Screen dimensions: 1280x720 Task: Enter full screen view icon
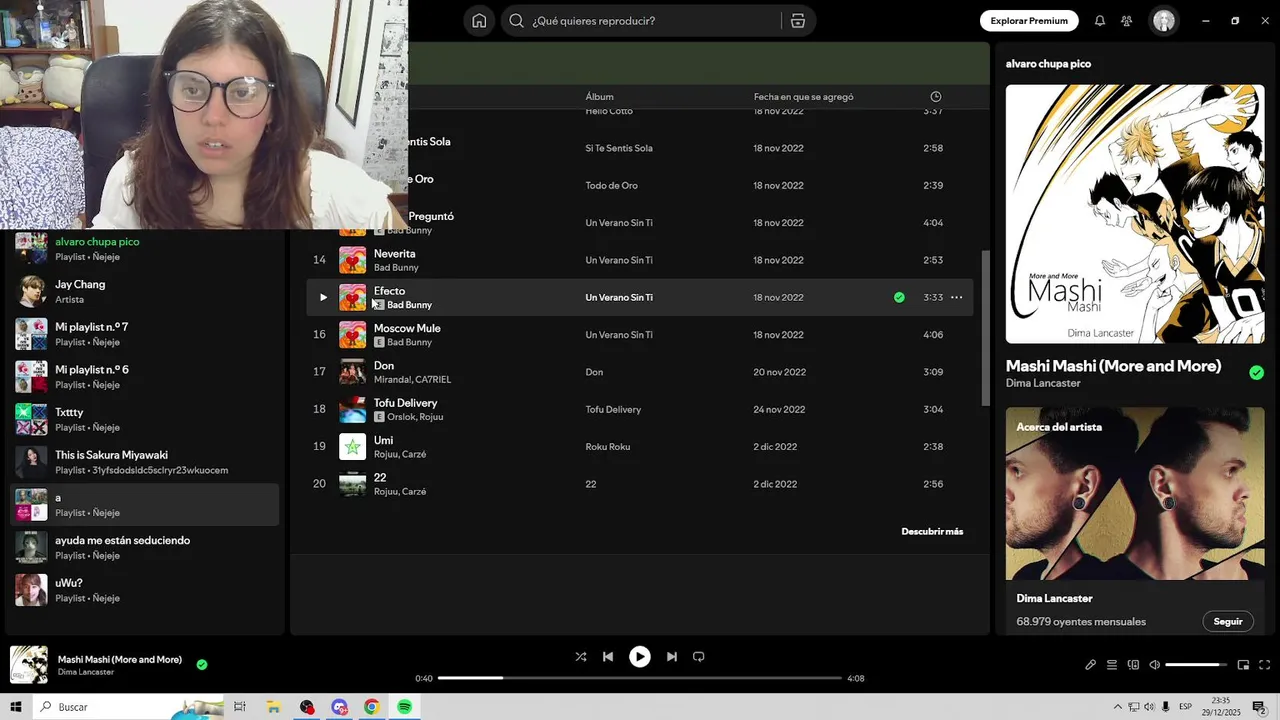(x=1264, y=665)
